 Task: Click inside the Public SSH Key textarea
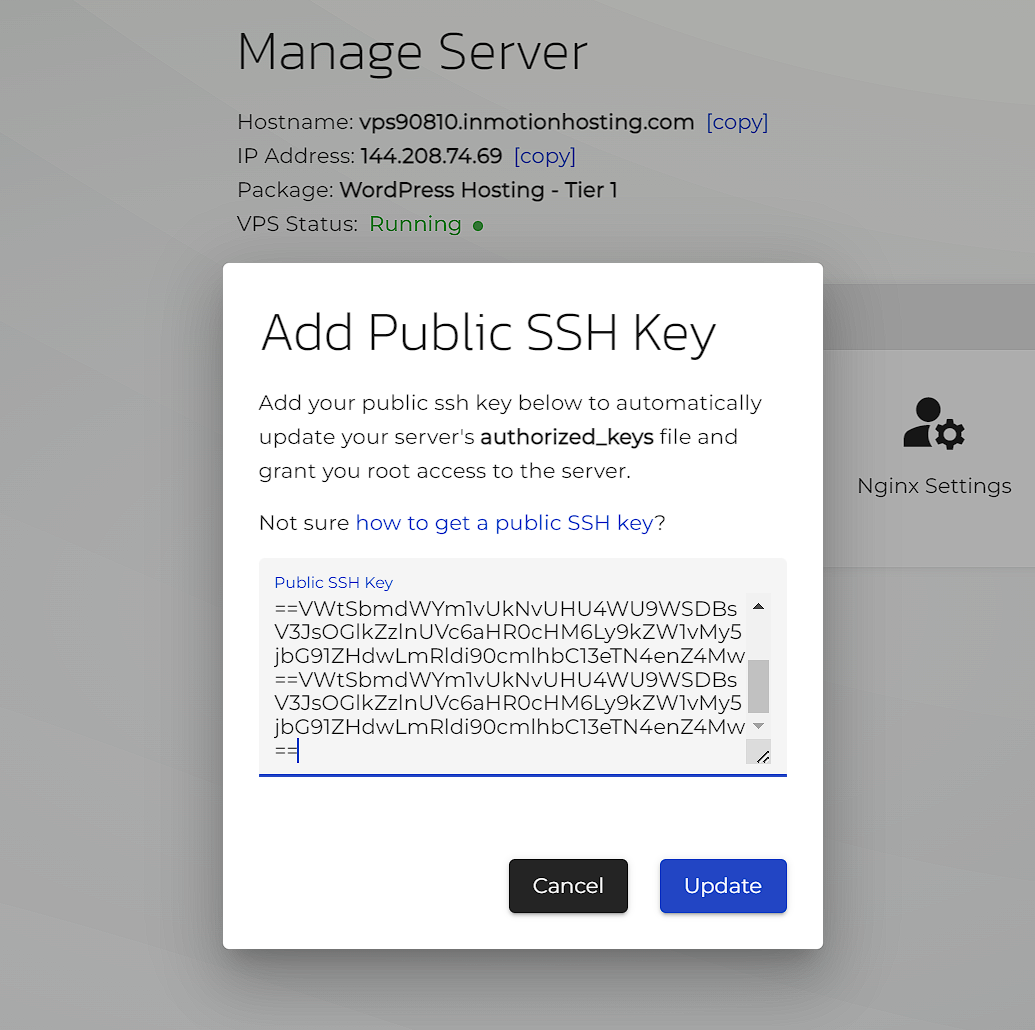pyautogui.click(x=508, y=680)
